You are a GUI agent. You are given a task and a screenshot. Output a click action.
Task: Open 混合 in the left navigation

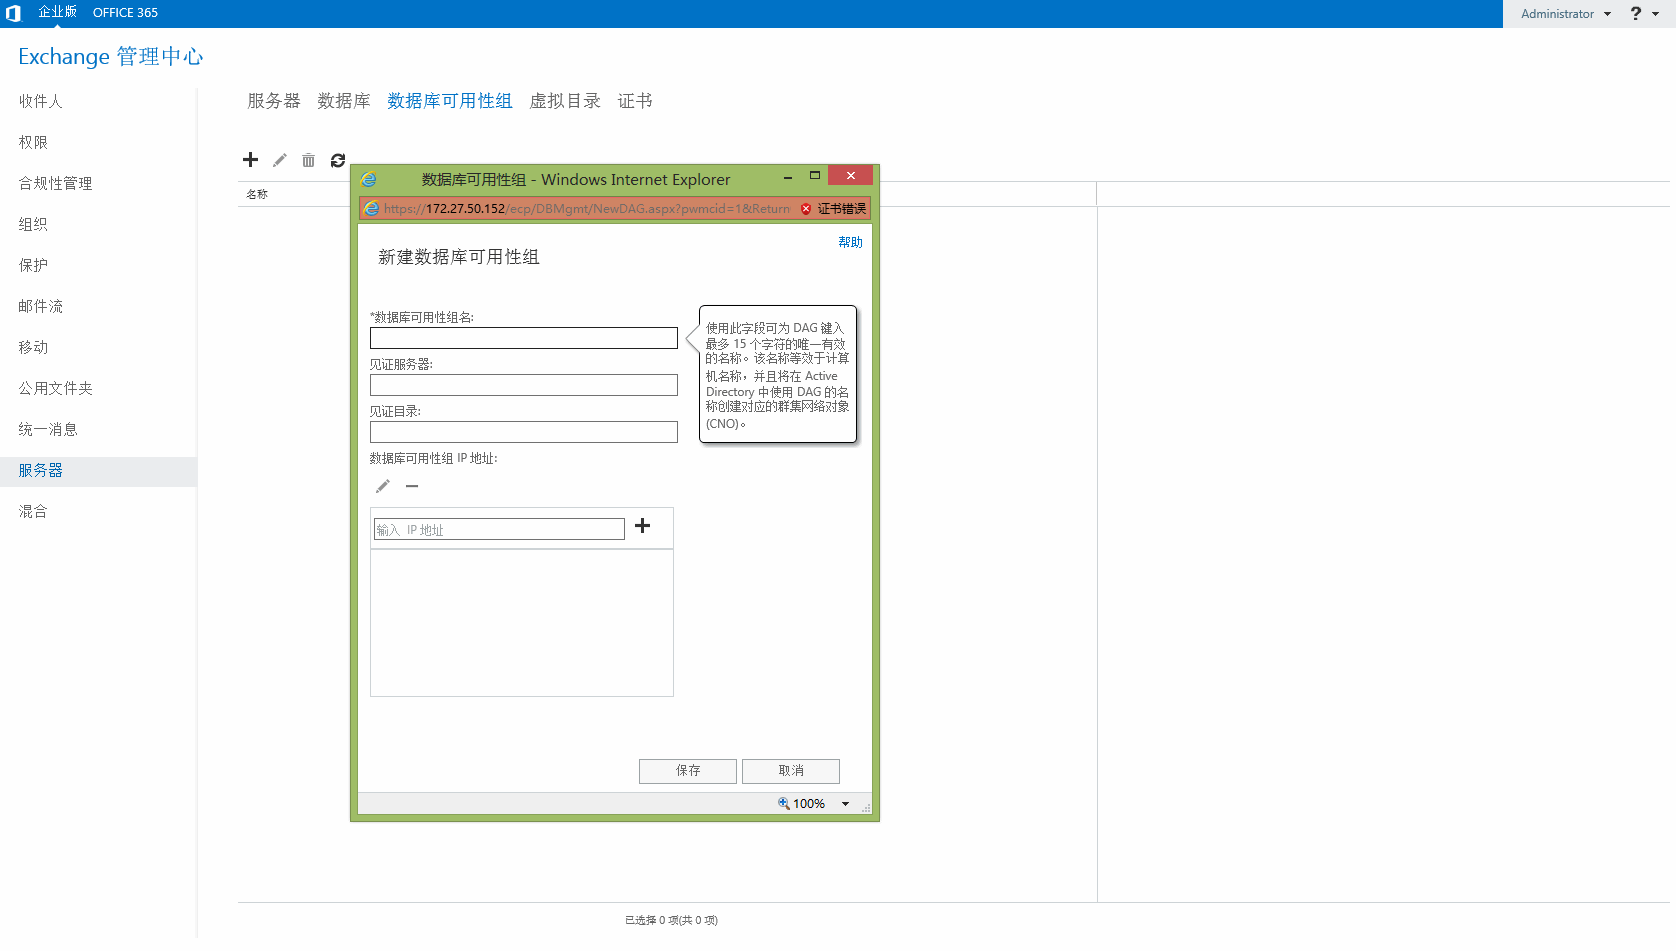click(33, 511)
